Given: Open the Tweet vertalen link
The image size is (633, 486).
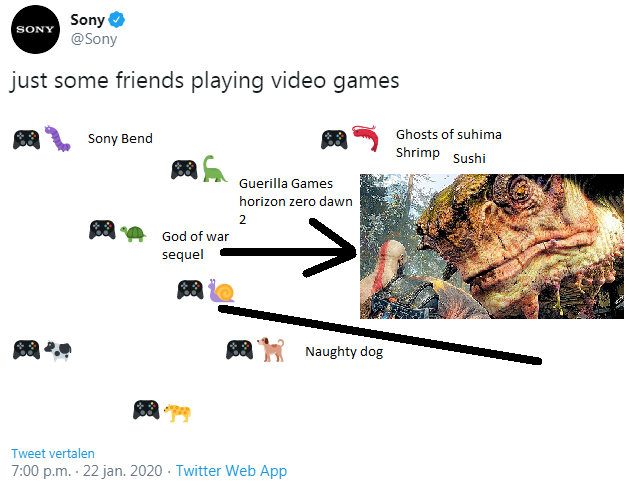Looking at the screenshot, I should pyautogui.click(x=53, y=453).
